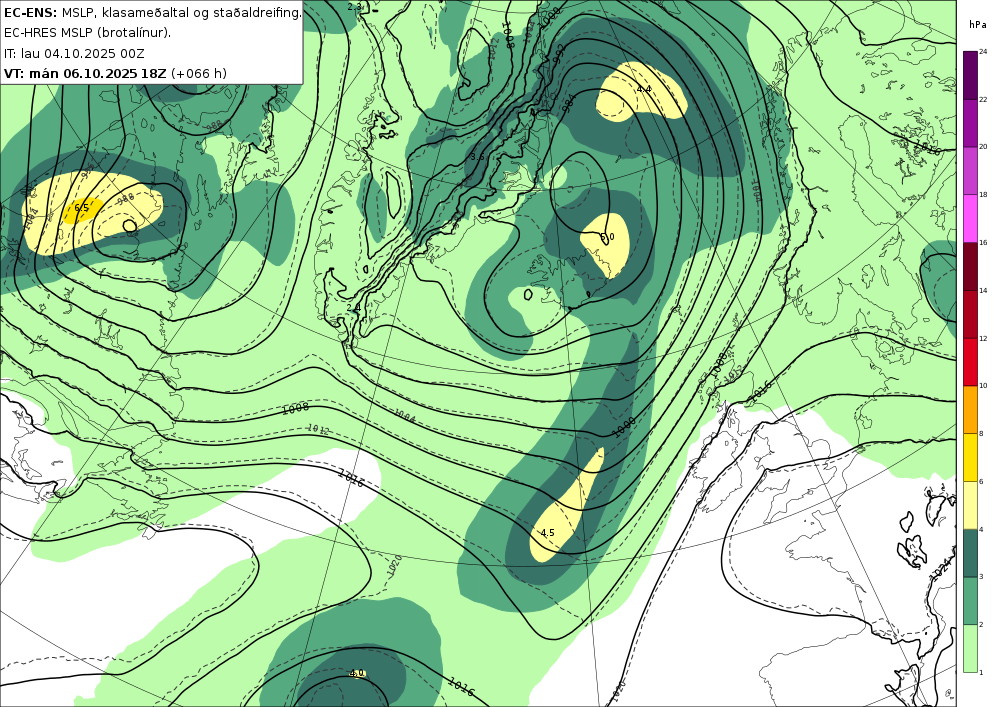Image resolution: width=1000 pixels, height=707 pixels.
Task: Click the 8 tick label on colorbar
Action: click(982, 434)
